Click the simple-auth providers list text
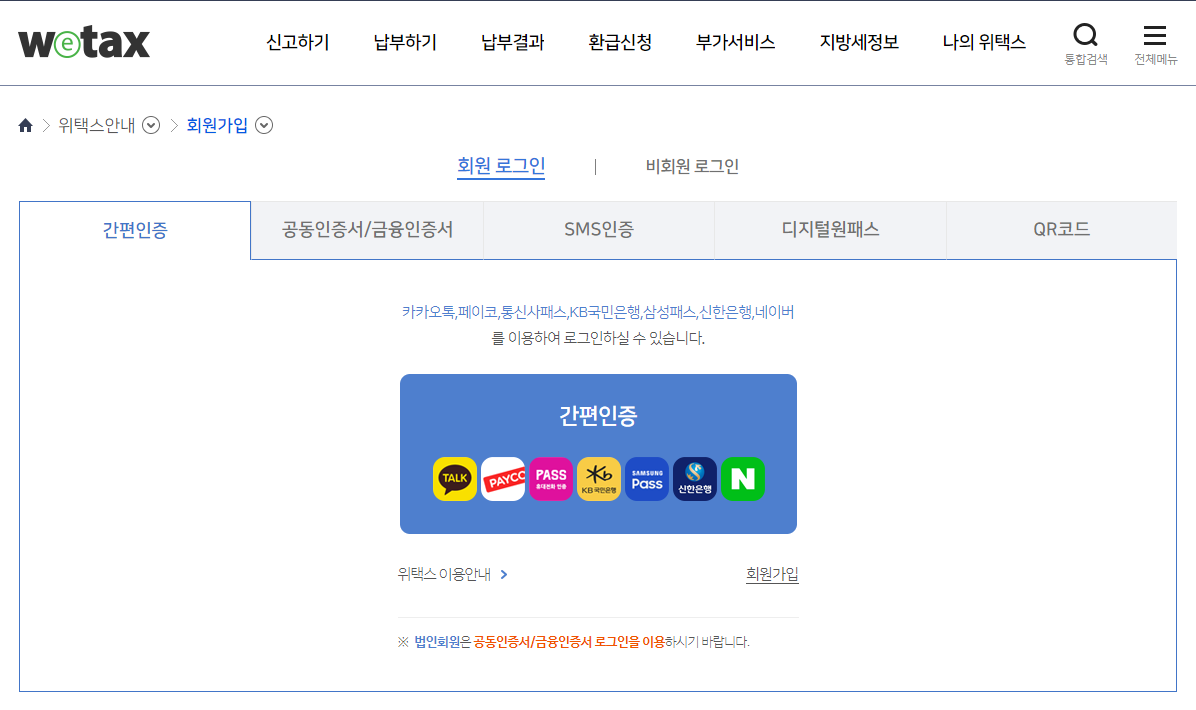This screenshot has width=1196, height=710. (x=598, y=312)
